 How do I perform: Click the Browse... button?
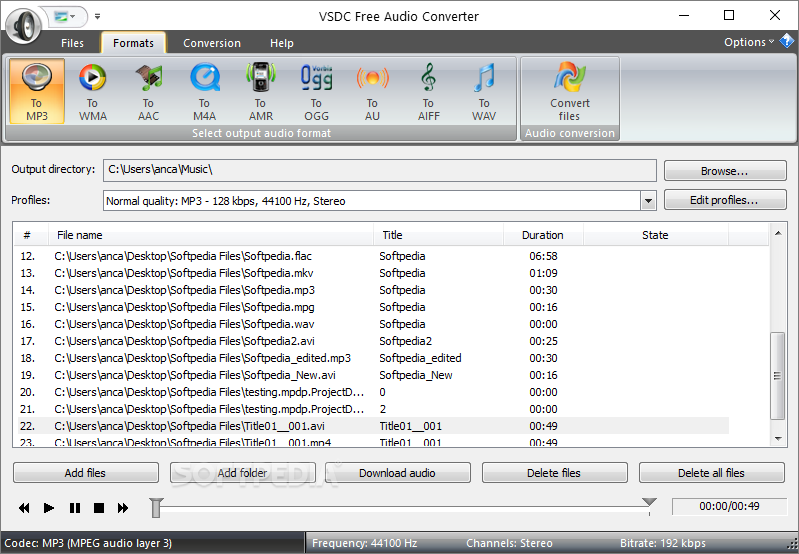(x=725, y=171)
